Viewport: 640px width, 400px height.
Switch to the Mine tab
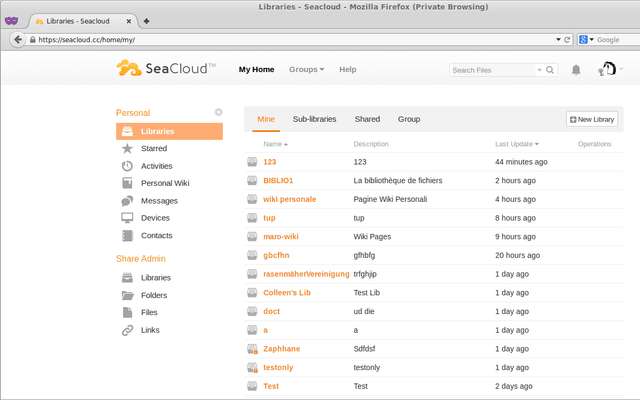pos(266,119)
